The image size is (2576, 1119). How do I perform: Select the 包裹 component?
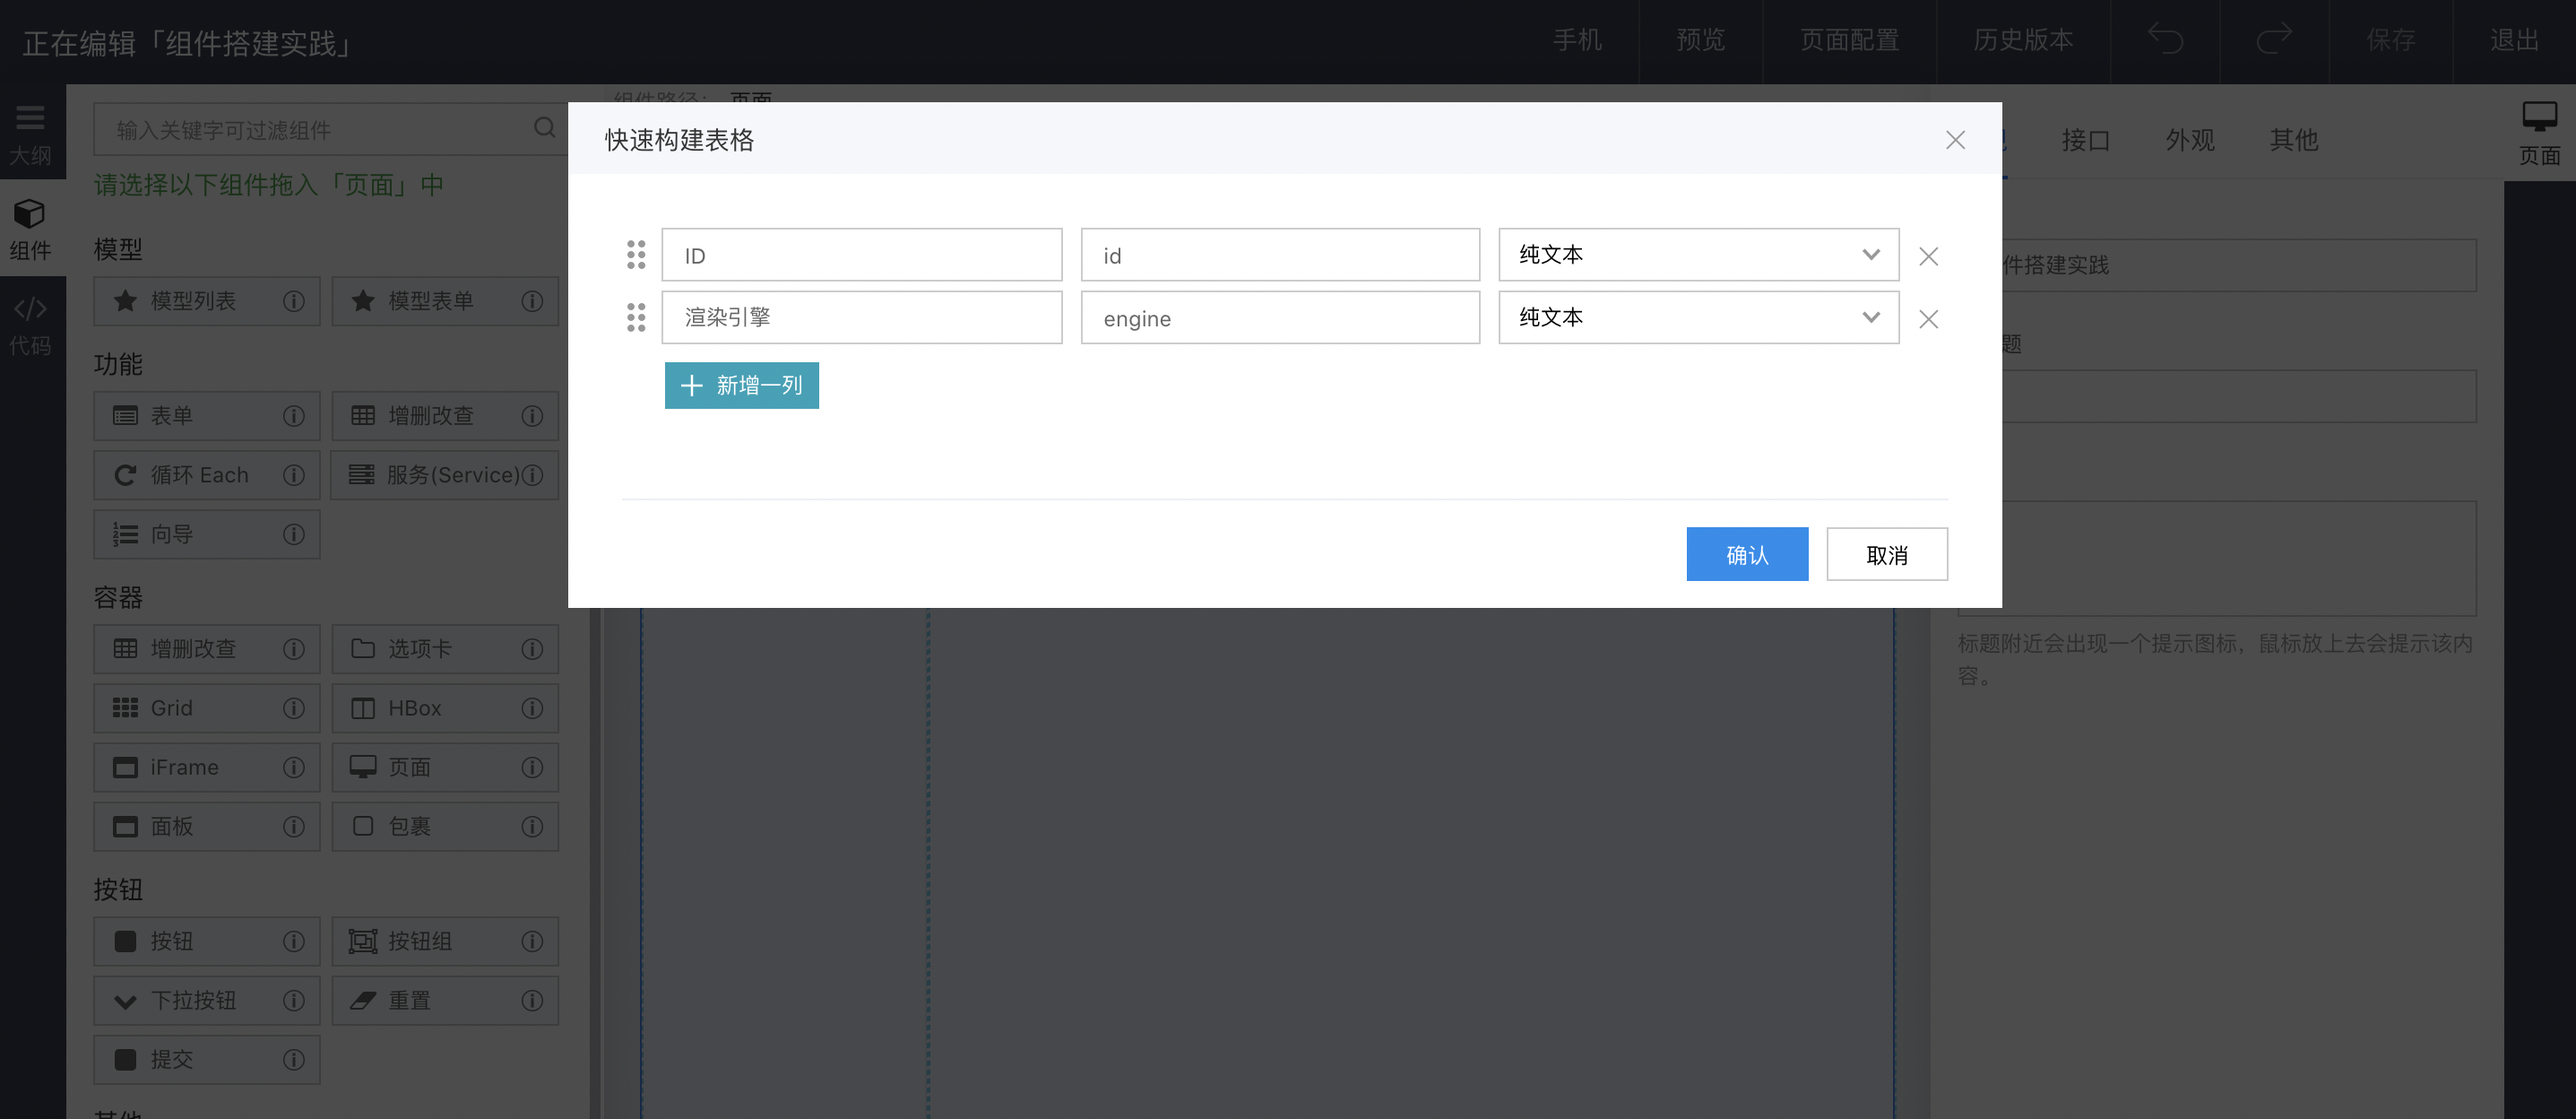(445, 826)
